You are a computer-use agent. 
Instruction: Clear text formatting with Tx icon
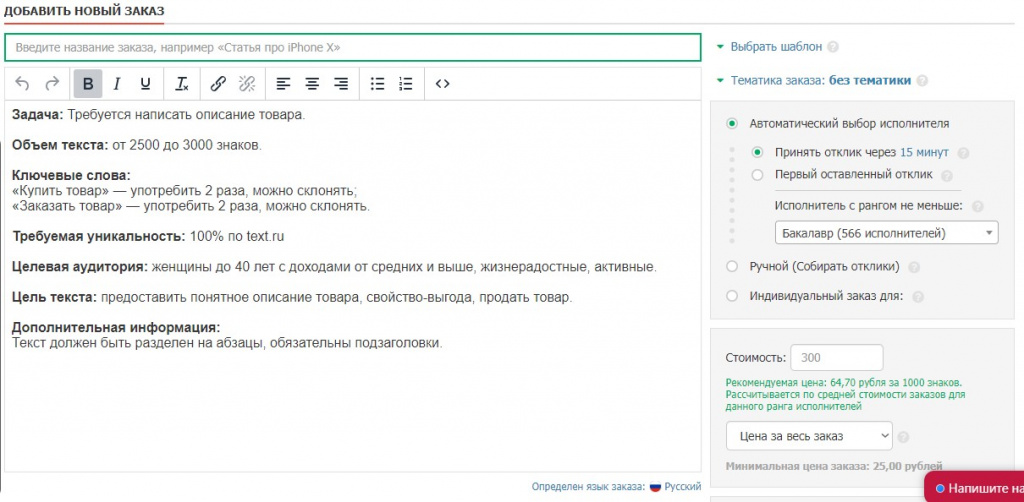pyautogui.click(x=182, y=84)
